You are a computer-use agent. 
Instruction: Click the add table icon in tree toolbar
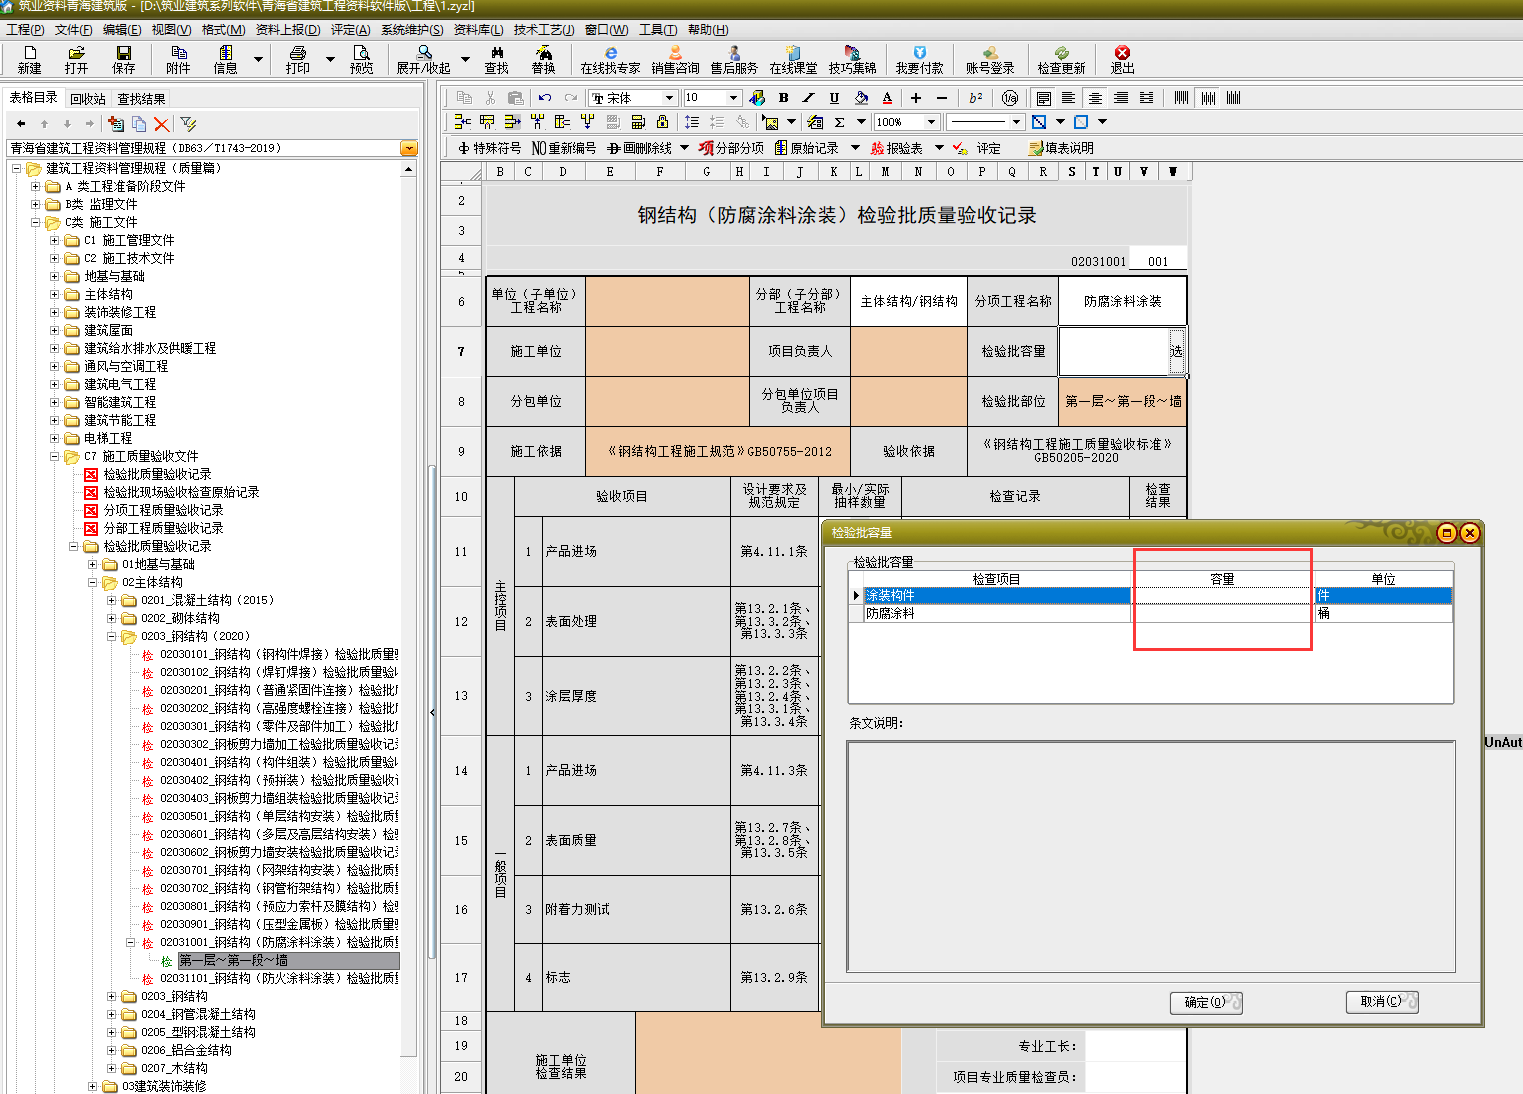pos(116,124)
